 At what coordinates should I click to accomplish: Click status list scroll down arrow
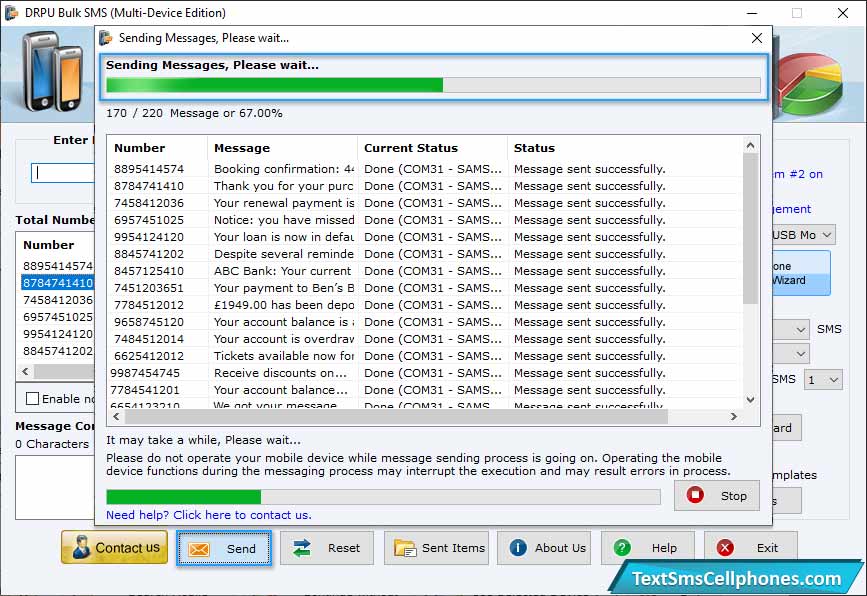[750, 399]
